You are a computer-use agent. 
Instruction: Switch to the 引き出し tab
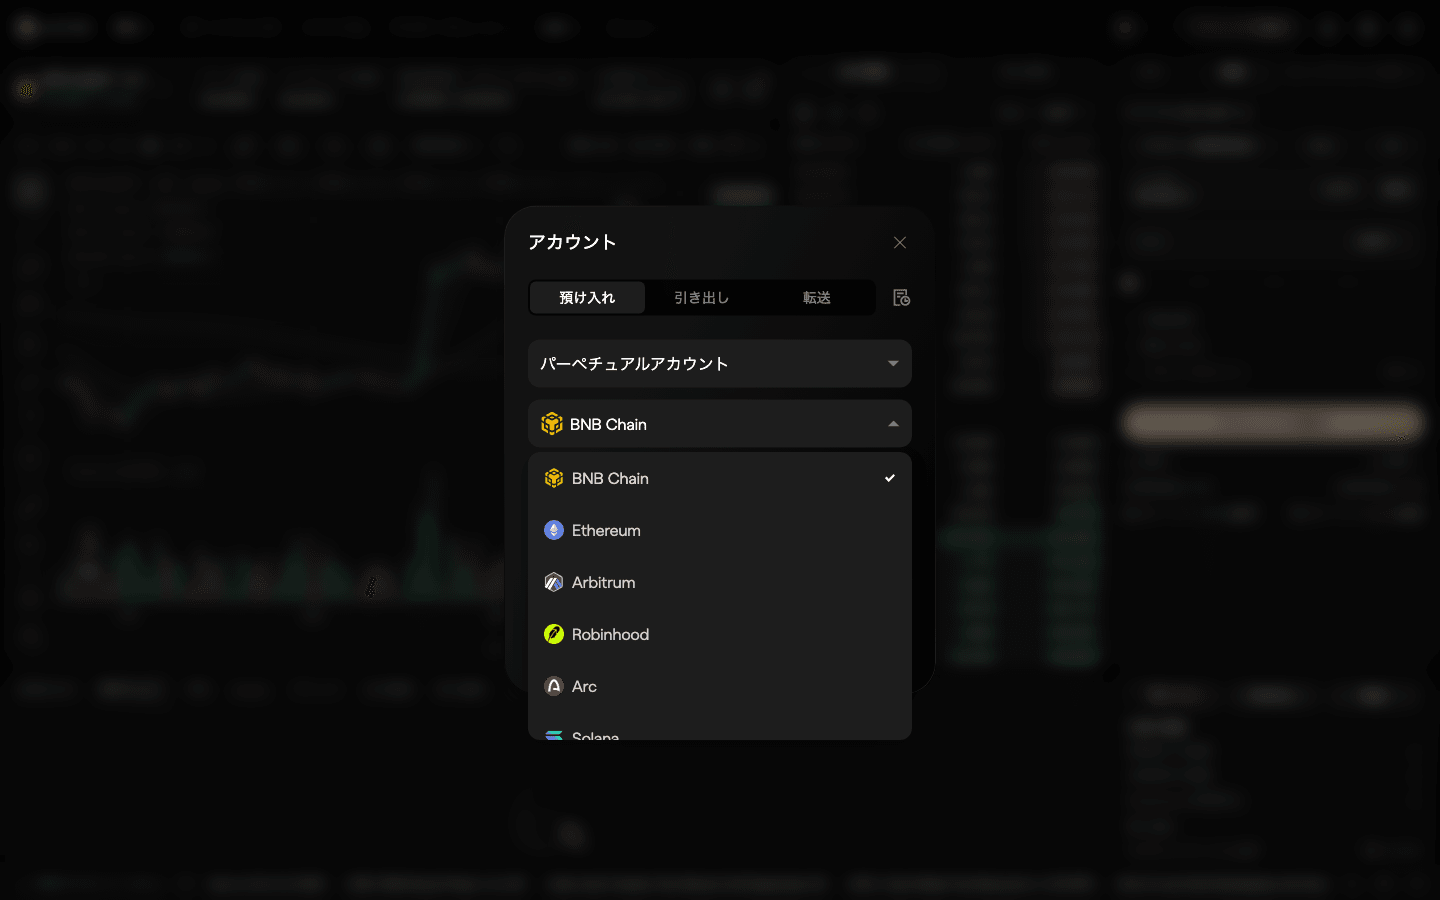702,298
